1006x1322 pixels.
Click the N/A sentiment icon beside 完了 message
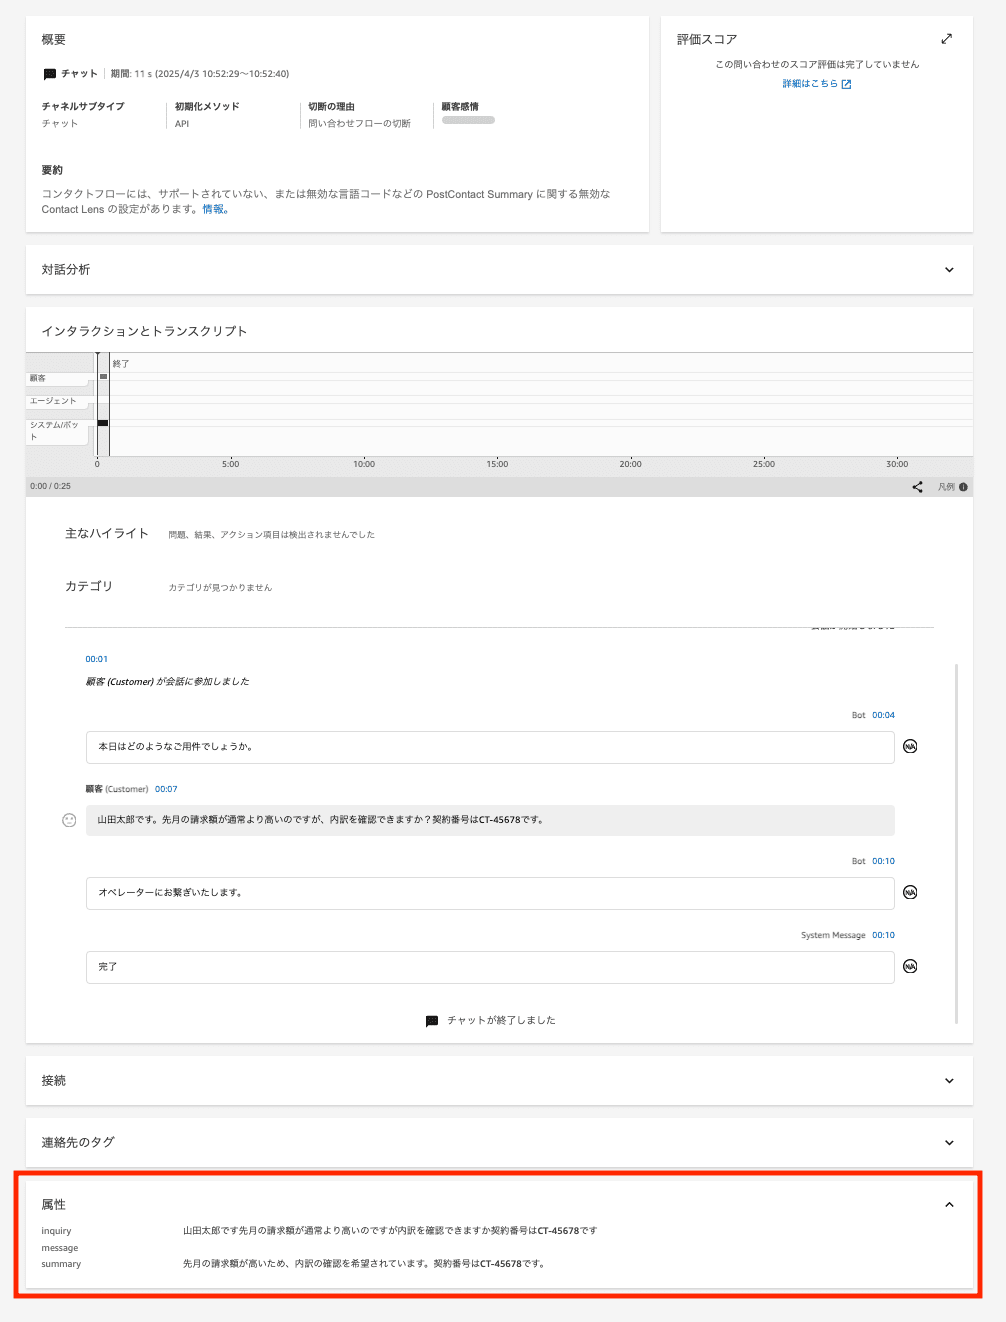(x=910, y=966)
